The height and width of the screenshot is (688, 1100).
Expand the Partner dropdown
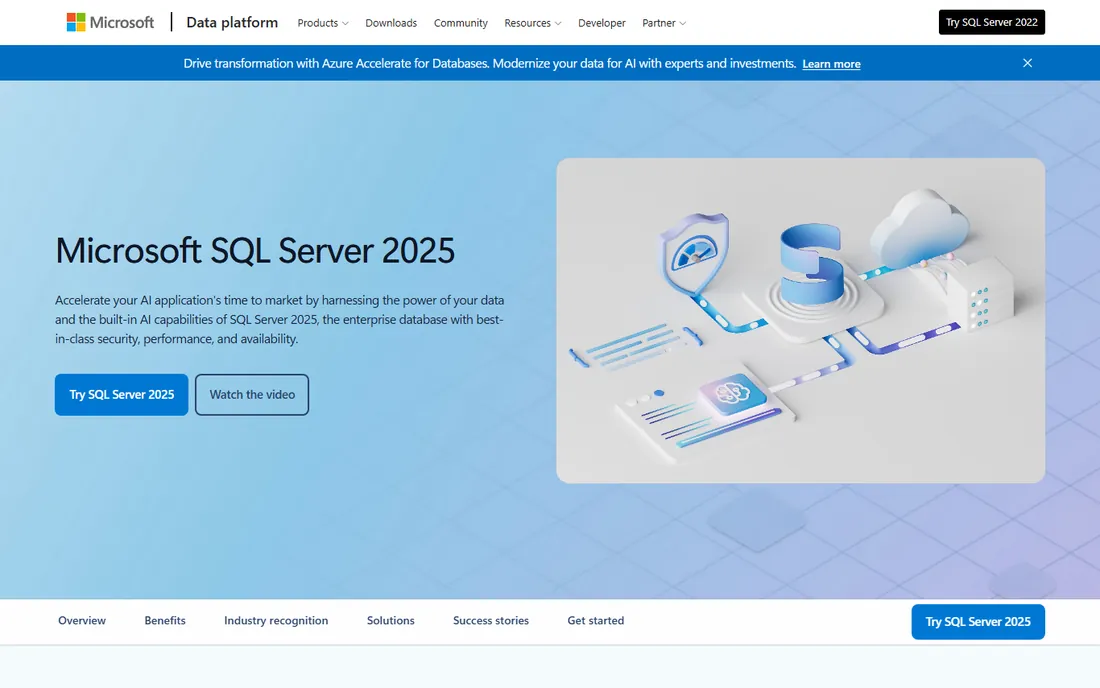point(664,23)
